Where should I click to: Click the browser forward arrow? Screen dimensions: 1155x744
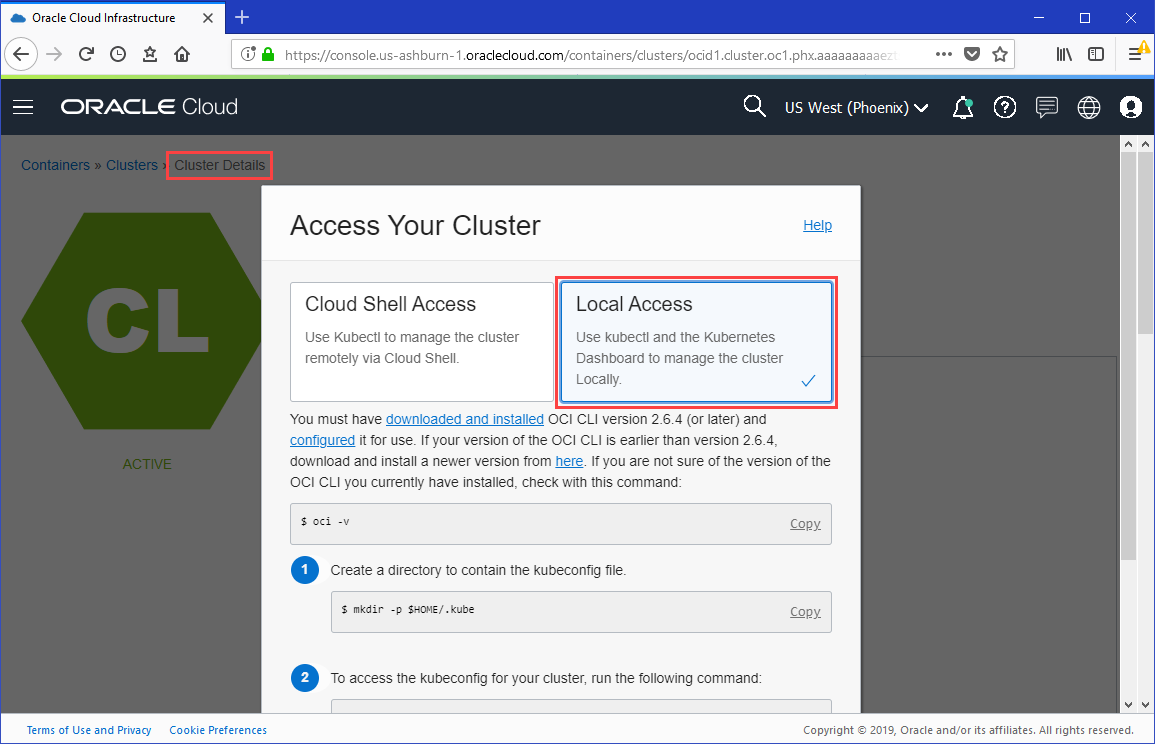54,55
